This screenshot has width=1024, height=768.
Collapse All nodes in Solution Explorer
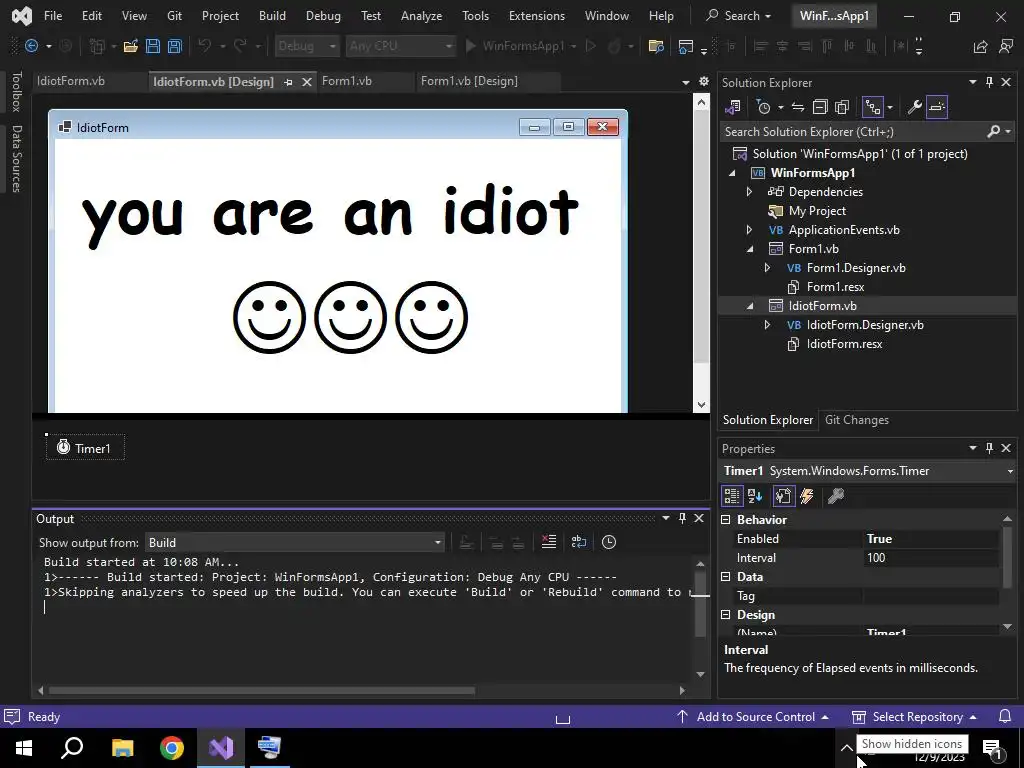pos(820,107)
